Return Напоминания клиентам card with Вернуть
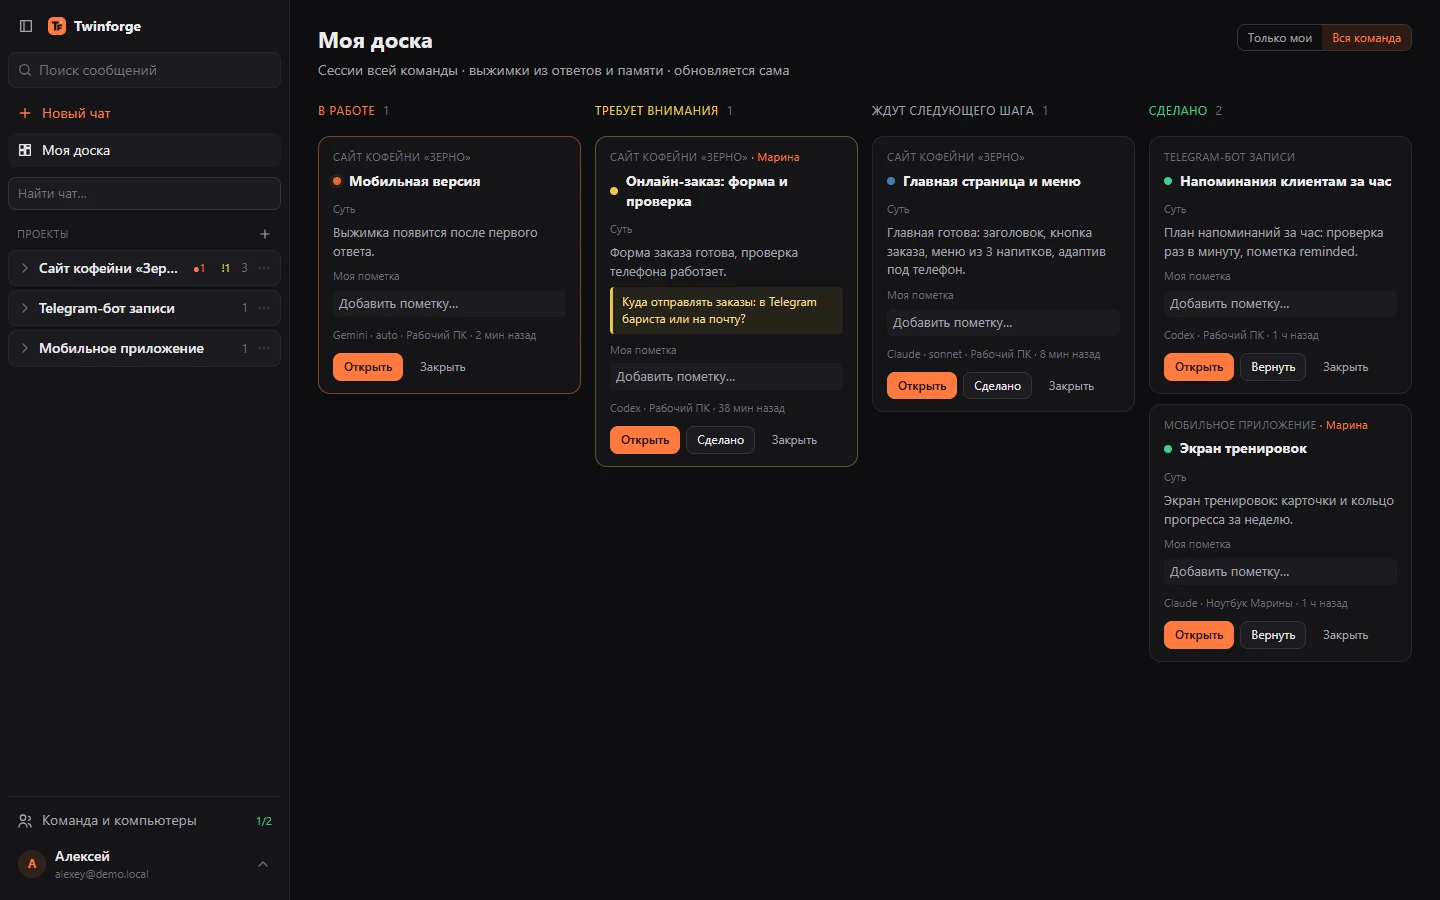The height and width of the screenshot is (900, 1440). click(1273, 367)
